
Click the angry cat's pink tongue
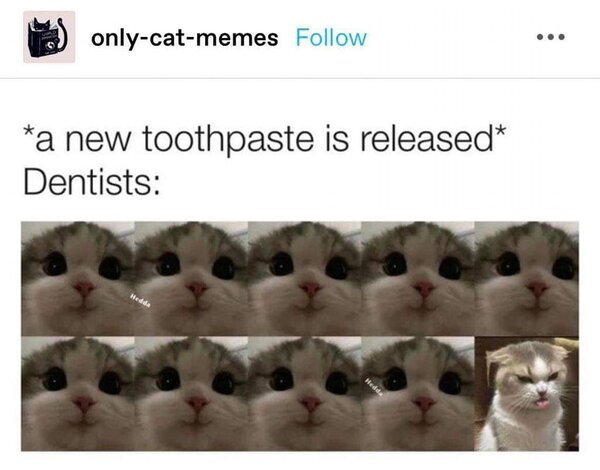pyautogui.click(x=541, y=402)
